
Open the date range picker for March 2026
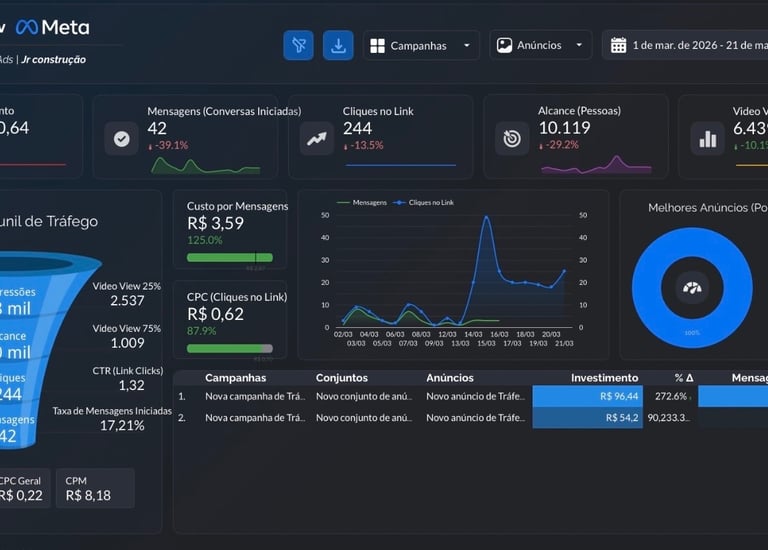(685, 45)
